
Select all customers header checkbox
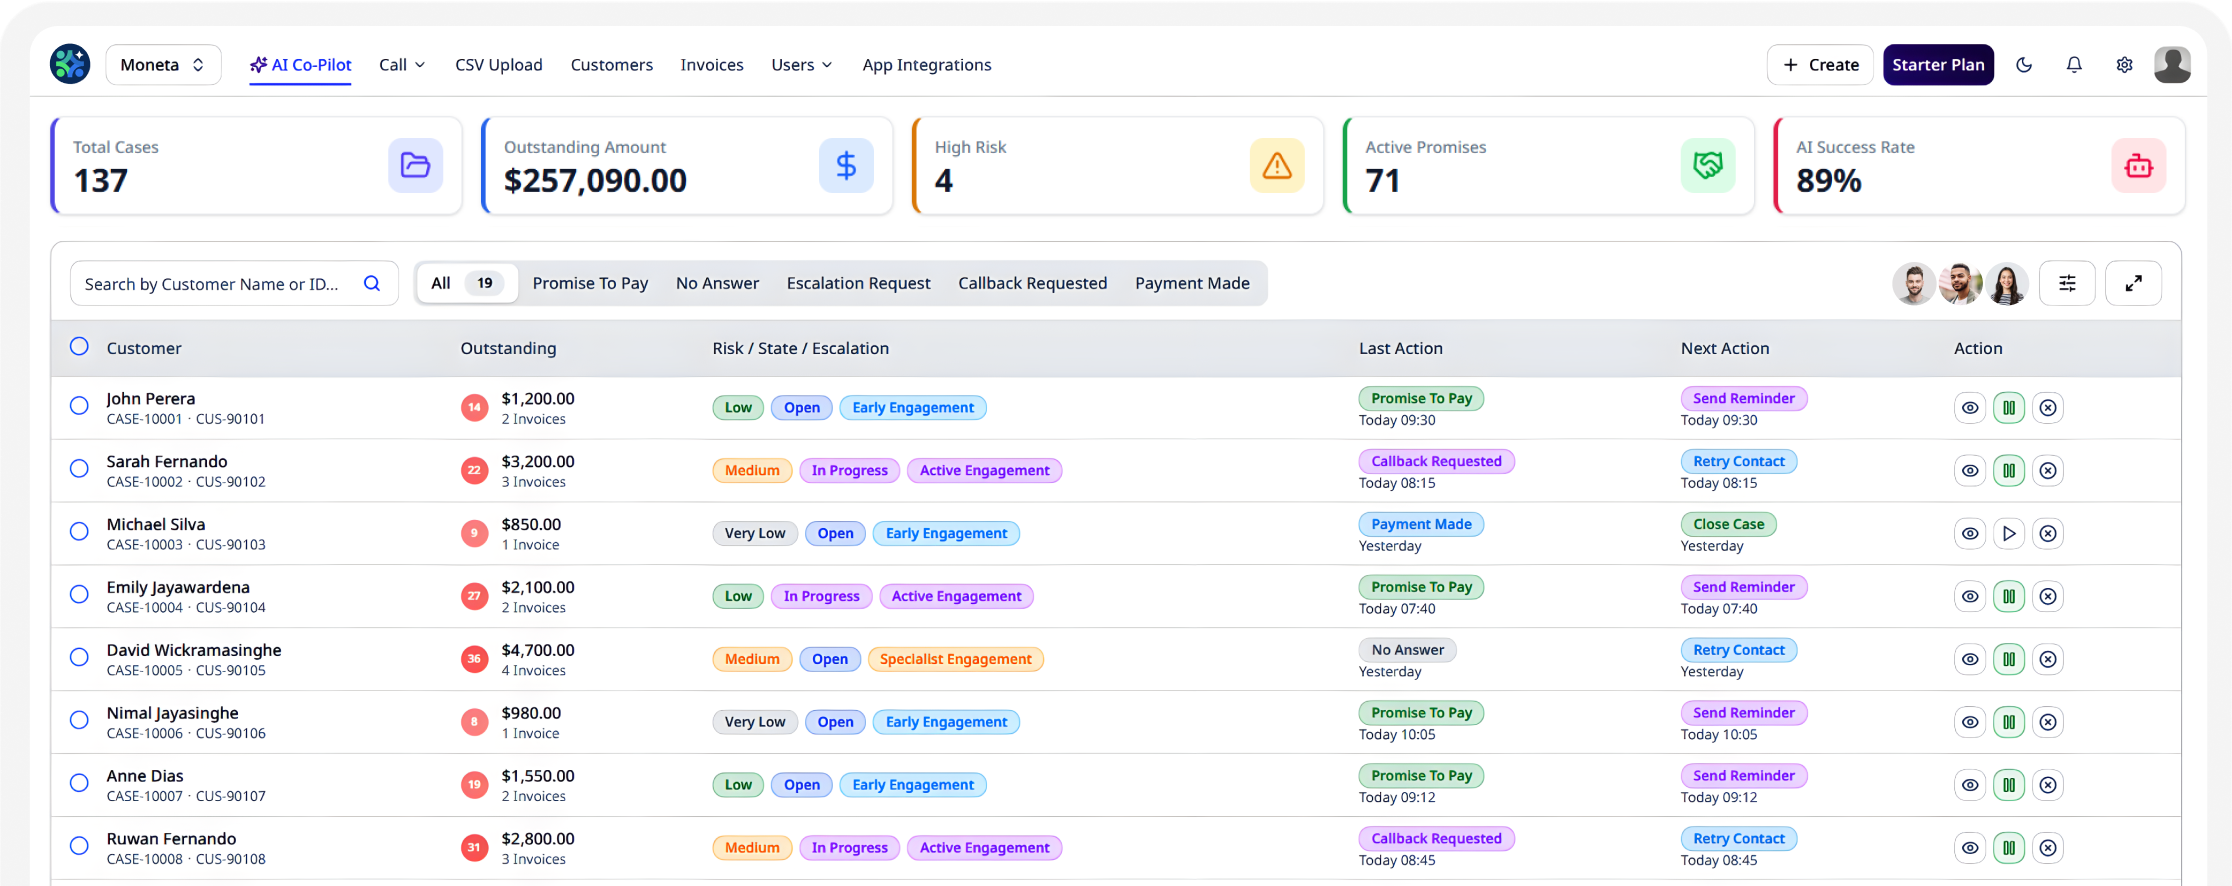(x=79, y=347)
